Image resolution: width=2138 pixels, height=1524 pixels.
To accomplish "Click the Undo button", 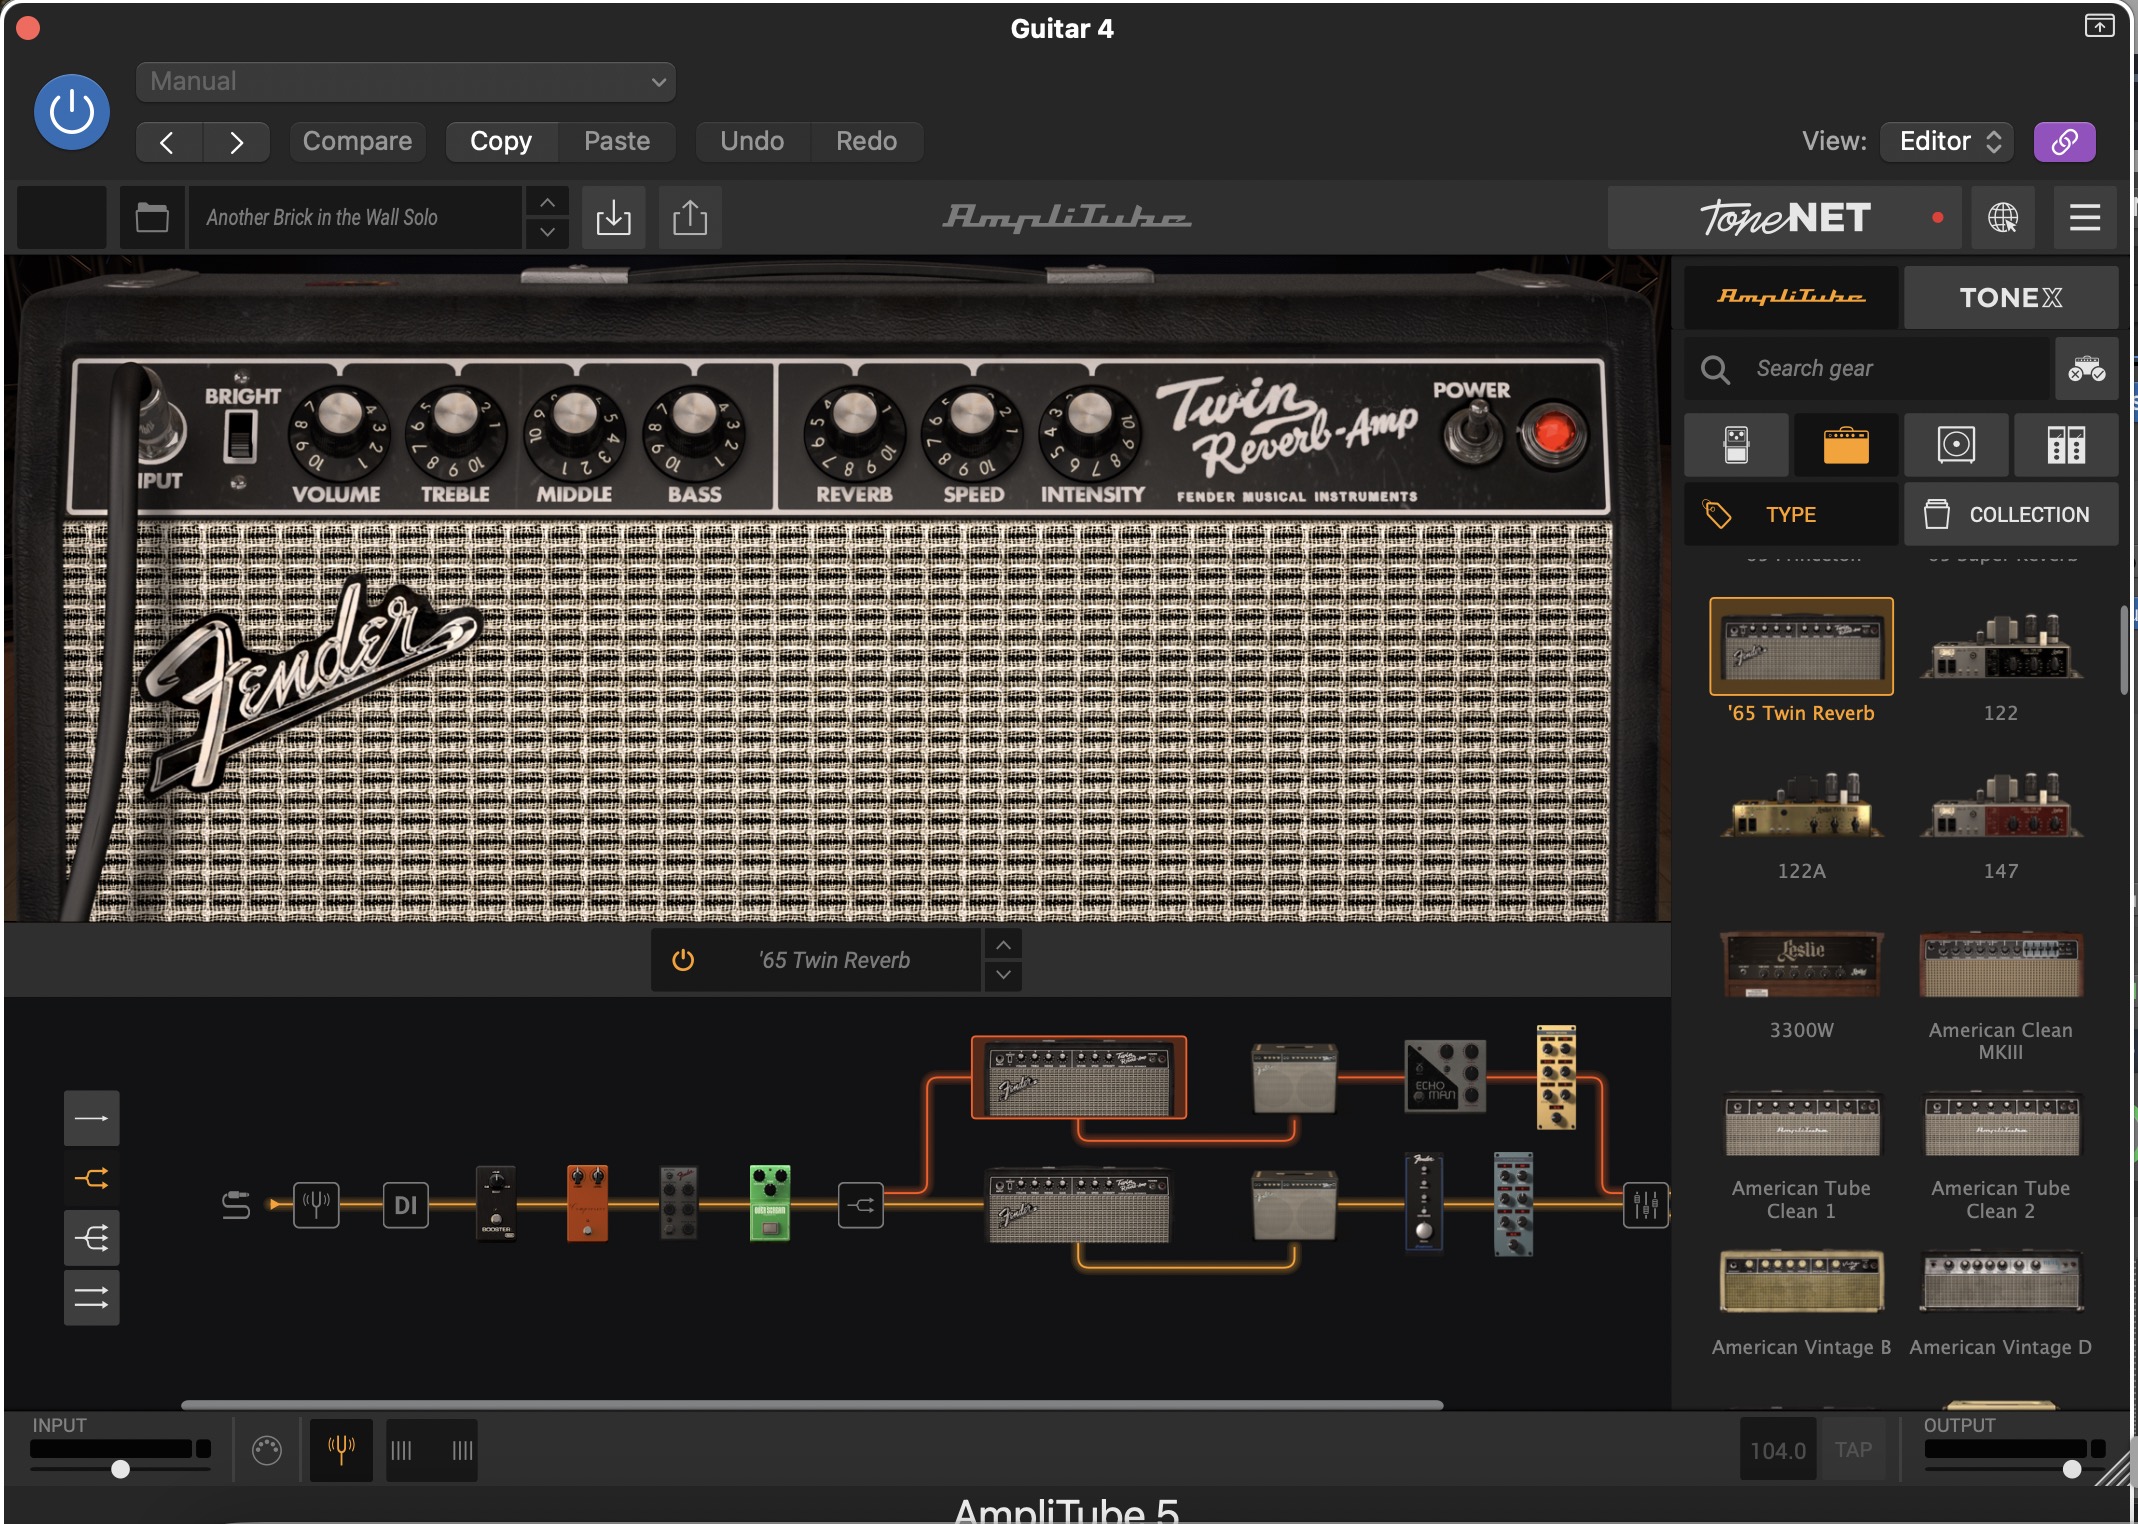I will [x=752, y=141].
